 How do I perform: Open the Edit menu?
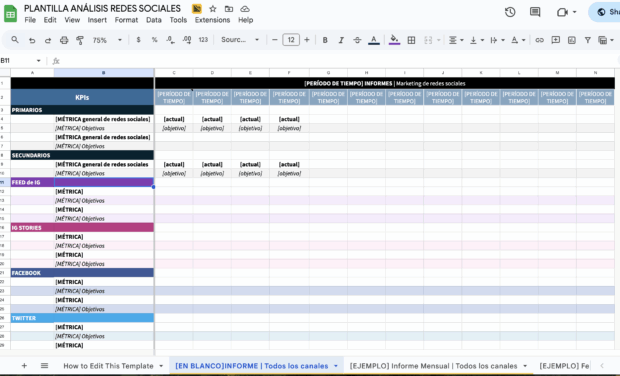pos(50,20)
